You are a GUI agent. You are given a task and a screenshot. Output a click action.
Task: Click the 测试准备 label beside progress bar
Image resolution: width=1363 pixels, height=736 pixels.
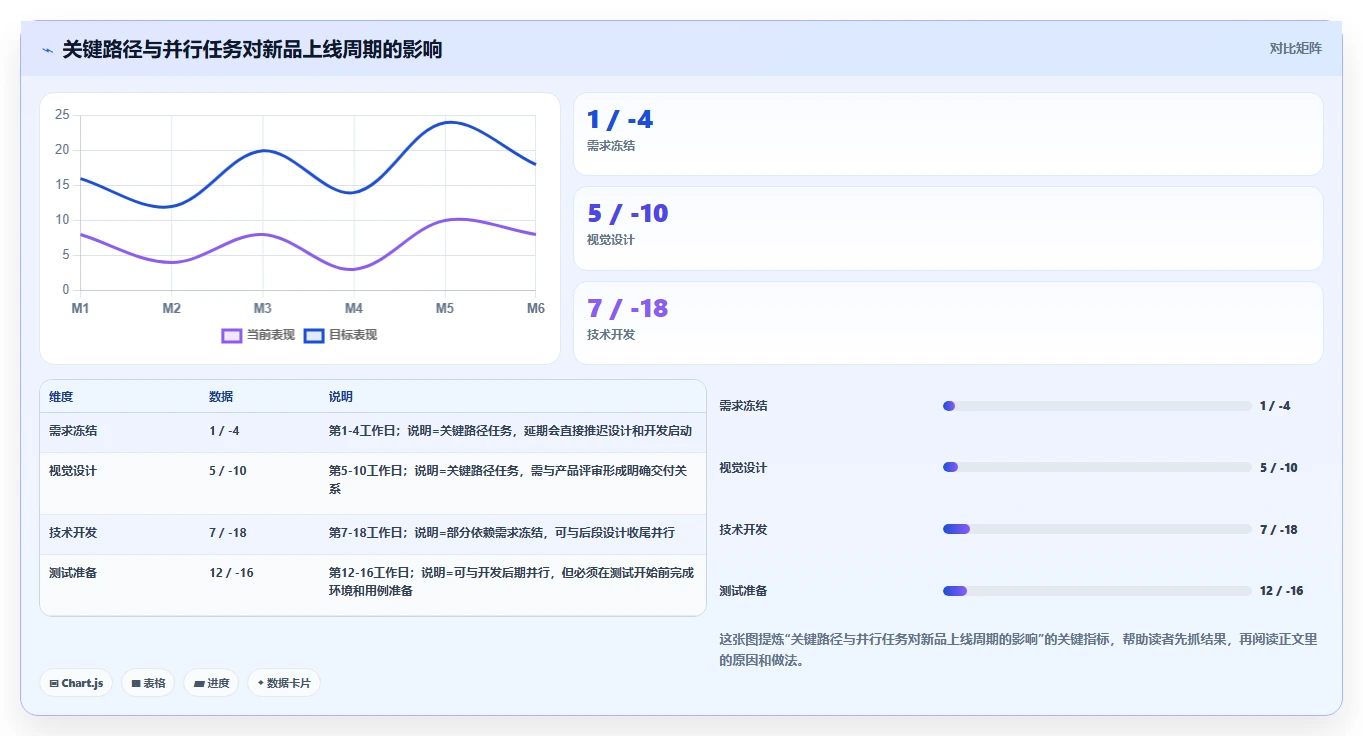743,591
